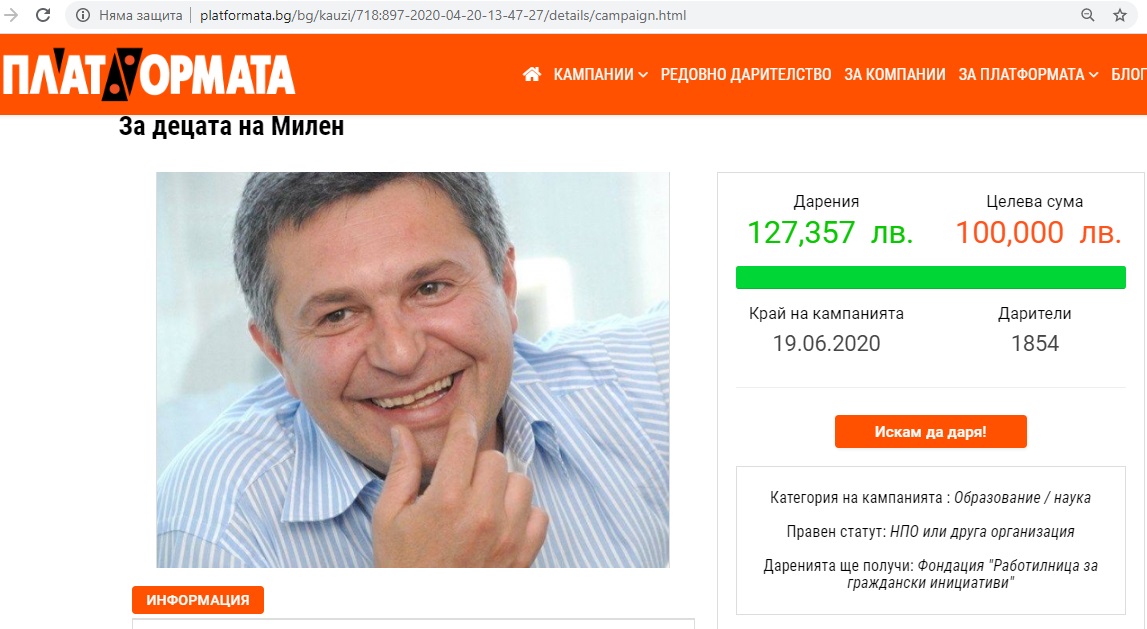Click the ПЛАТФОРМАТА logo
Image resolution: width=1147 pixels, height=629 pixels.
coord(148,74)
